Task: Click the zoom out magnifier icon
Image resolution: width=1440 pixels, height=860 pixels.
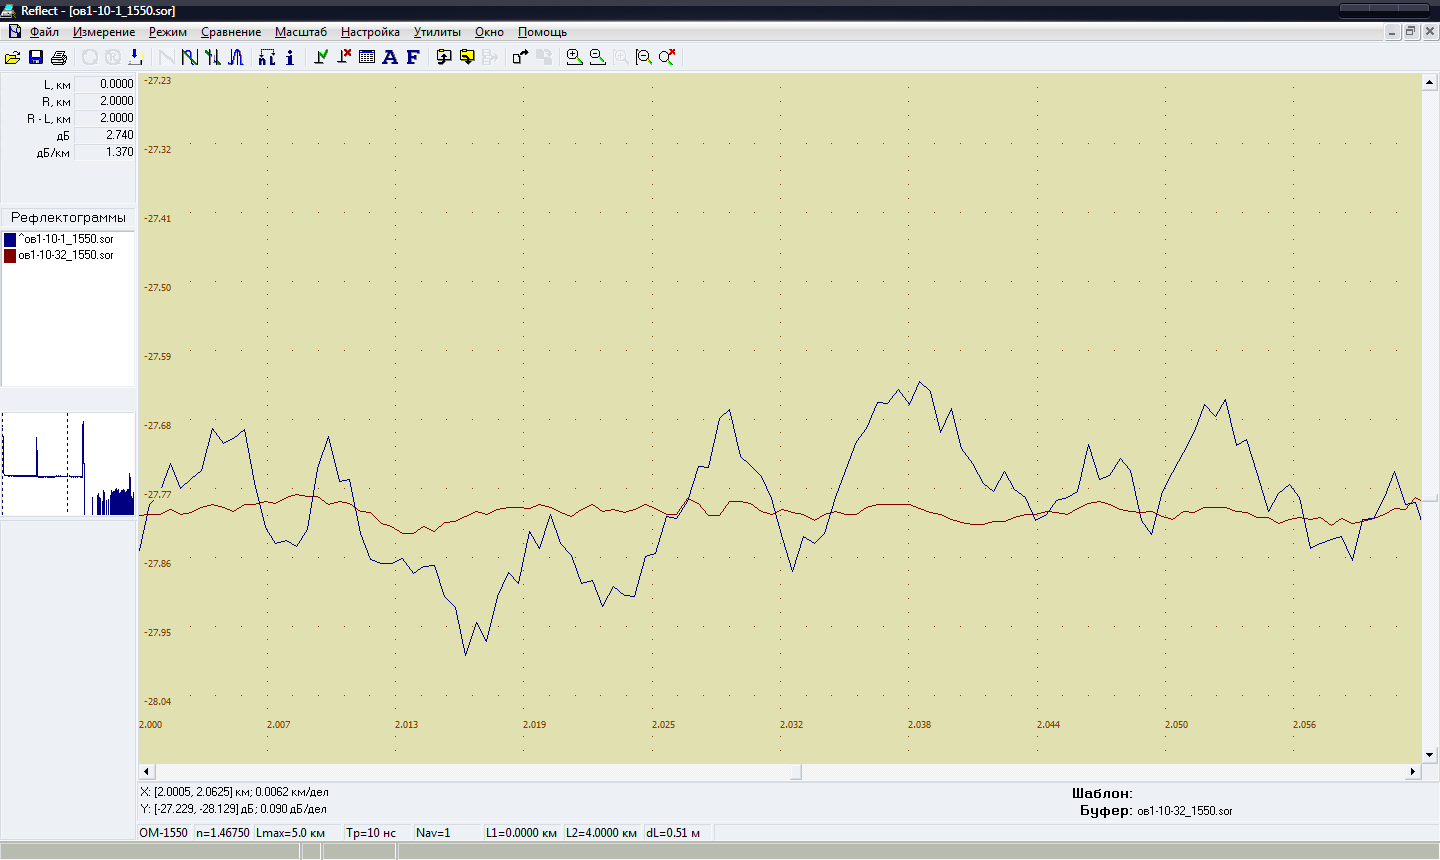Action: coord(597,58)
